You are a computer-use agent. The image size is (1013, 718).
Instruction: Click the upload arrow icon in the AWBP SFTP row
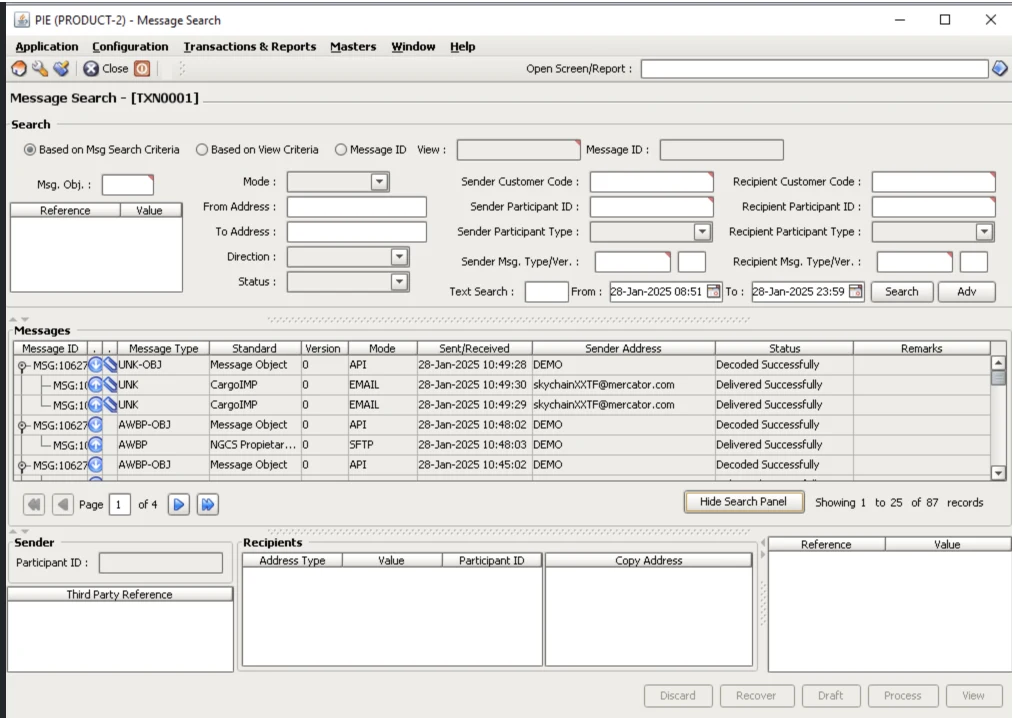click(96, 445)
